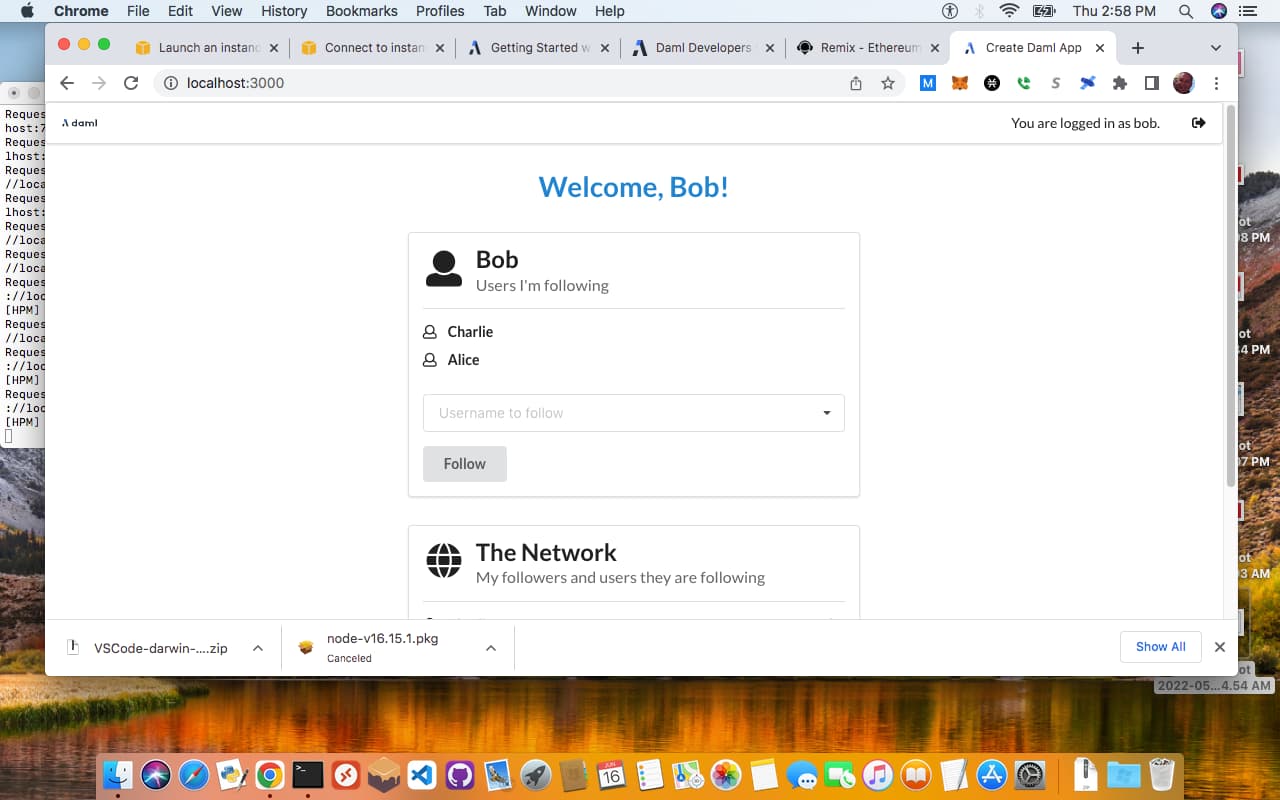The image size is (1280, 800).
Task: Expand VSCode-darwin zip download options
Action: [257, 648]
